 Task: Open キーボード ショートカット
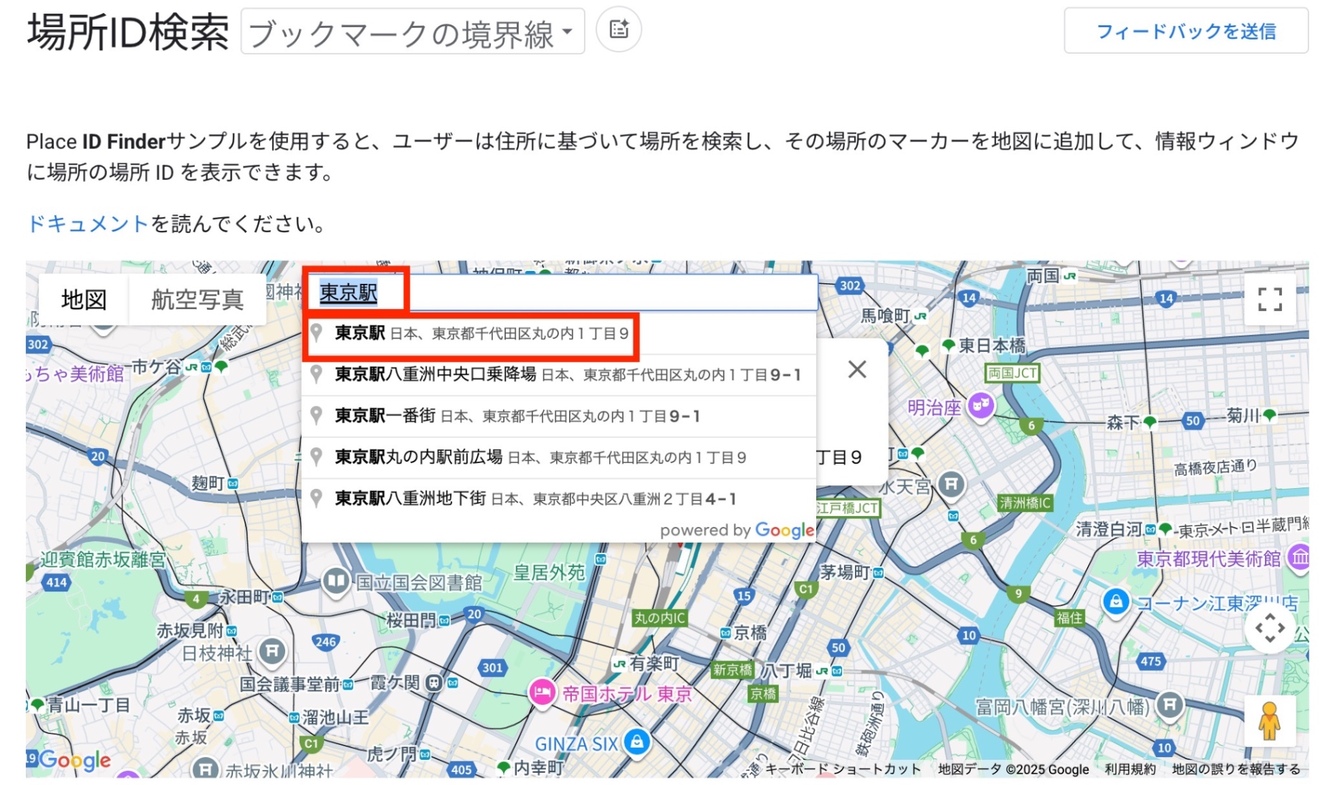[x=843, y=769]
